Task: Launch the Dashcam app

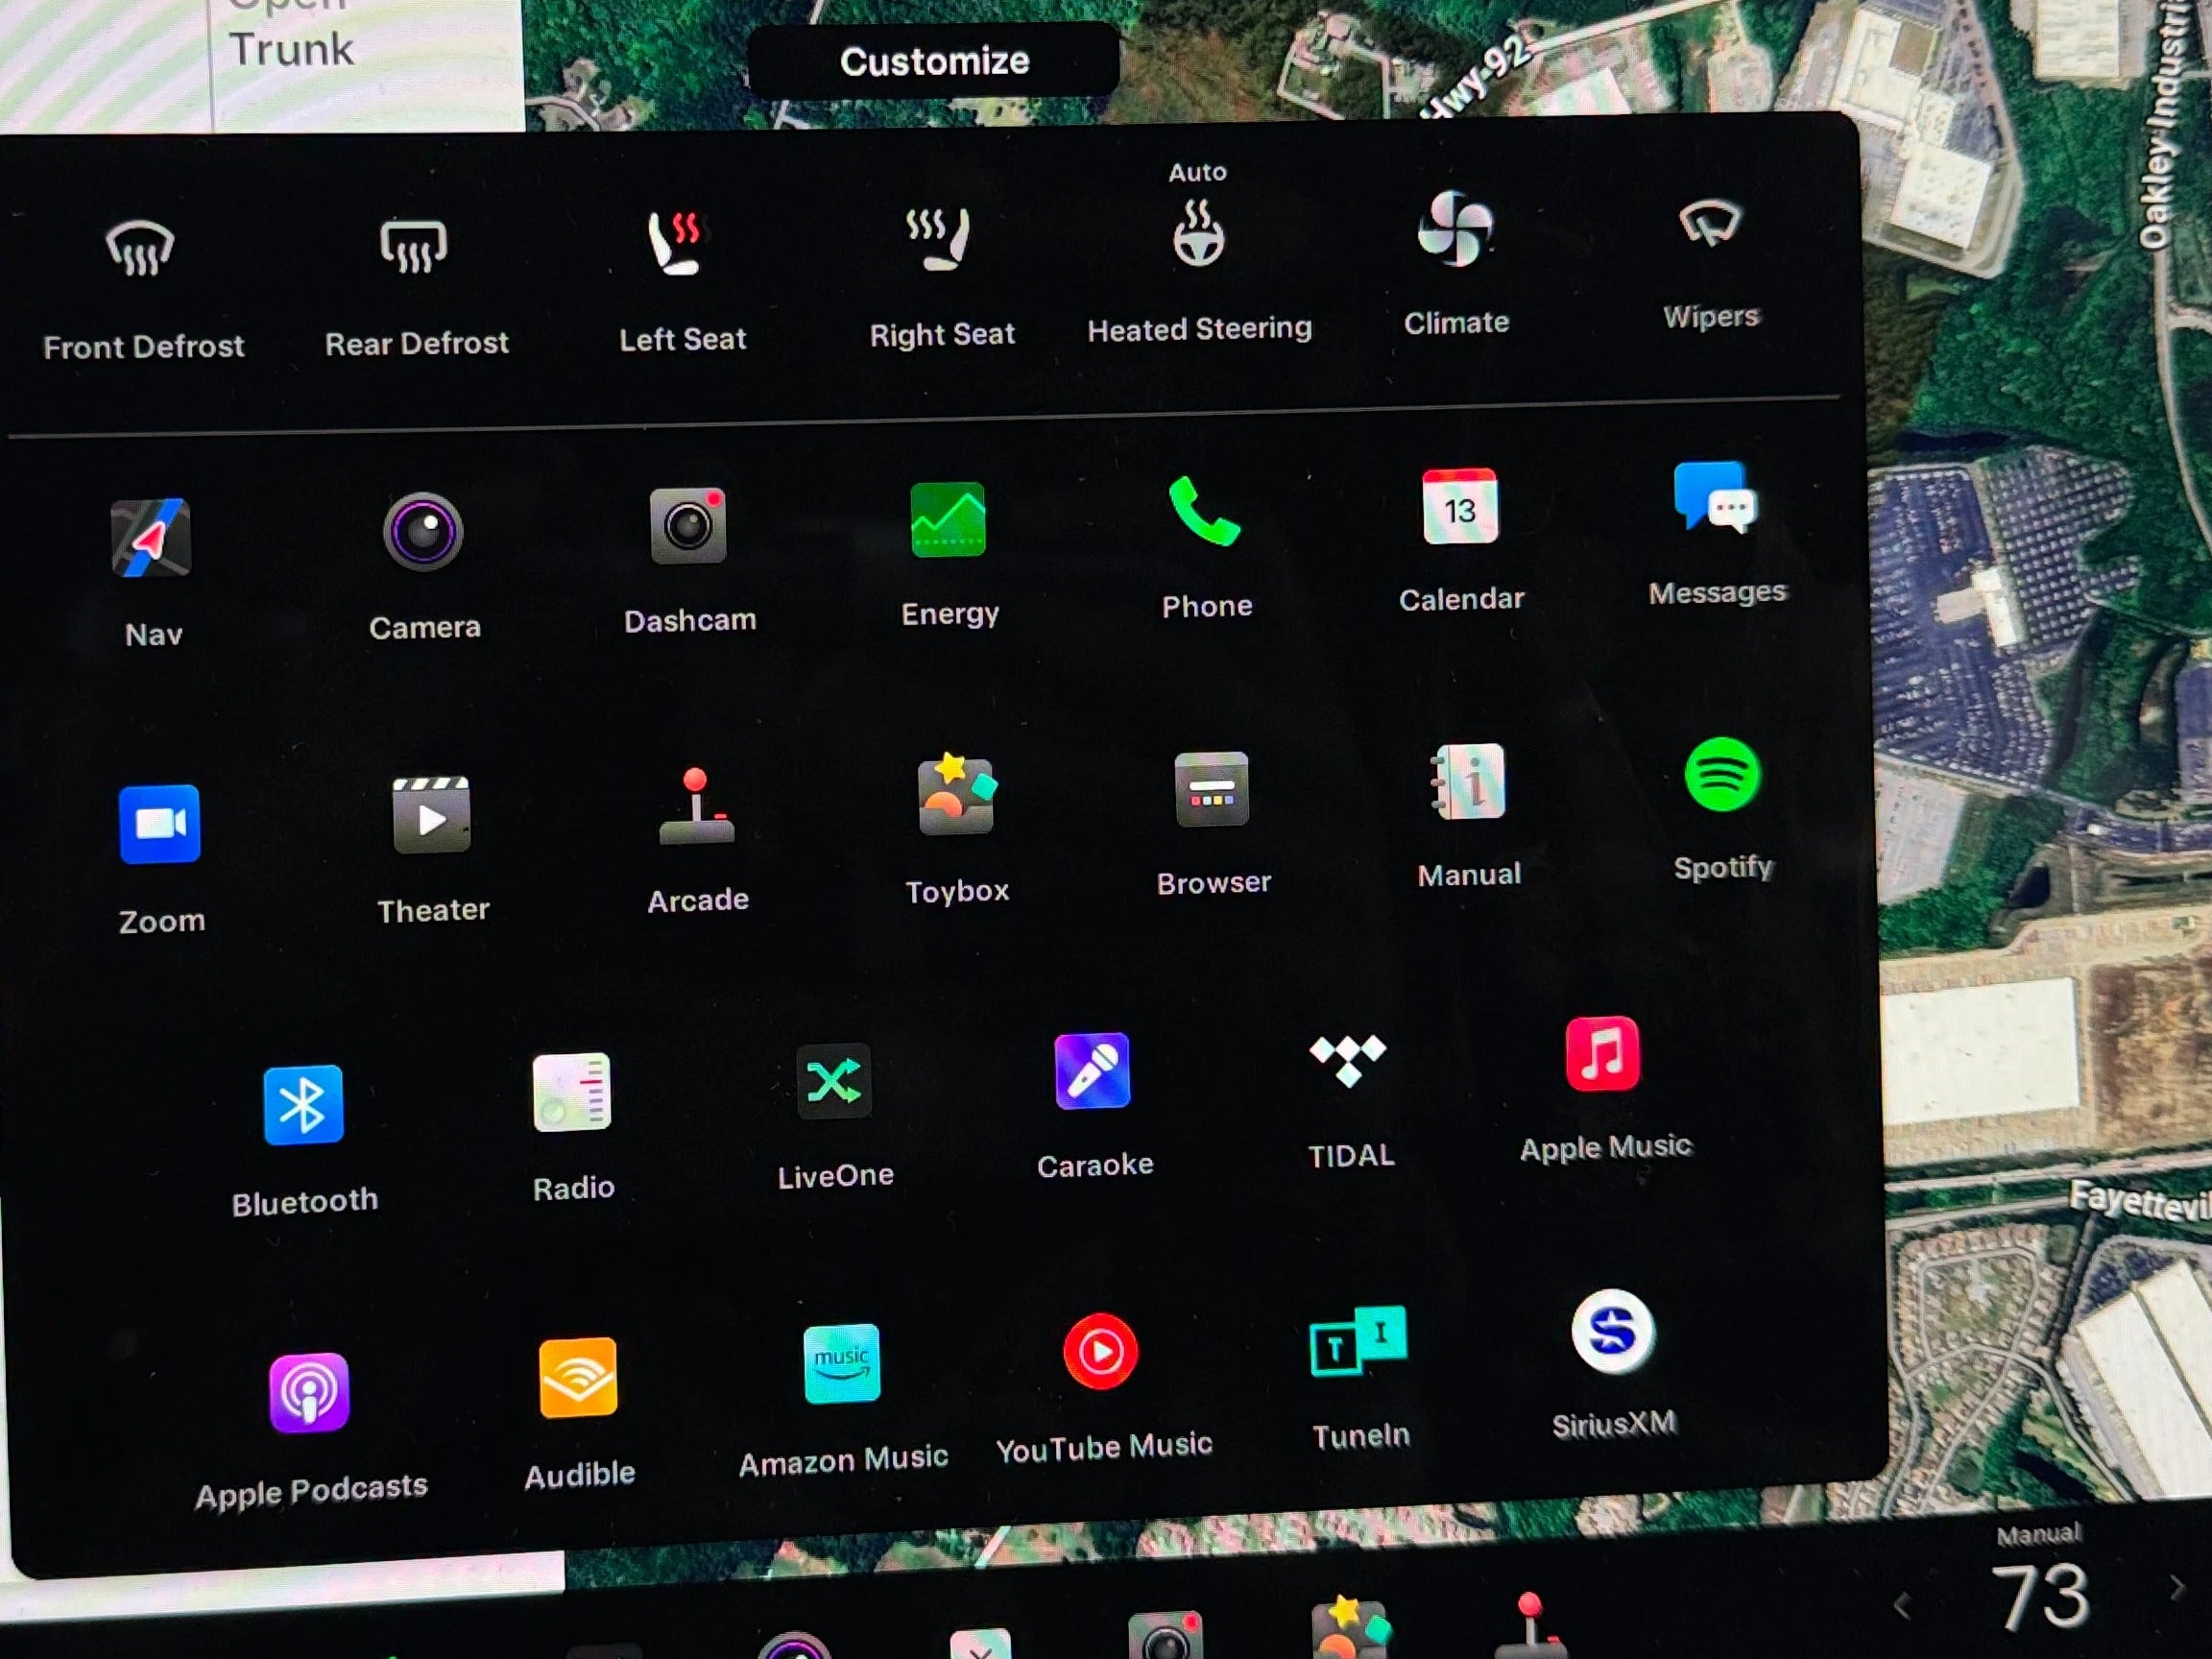Action: (688, 526)
